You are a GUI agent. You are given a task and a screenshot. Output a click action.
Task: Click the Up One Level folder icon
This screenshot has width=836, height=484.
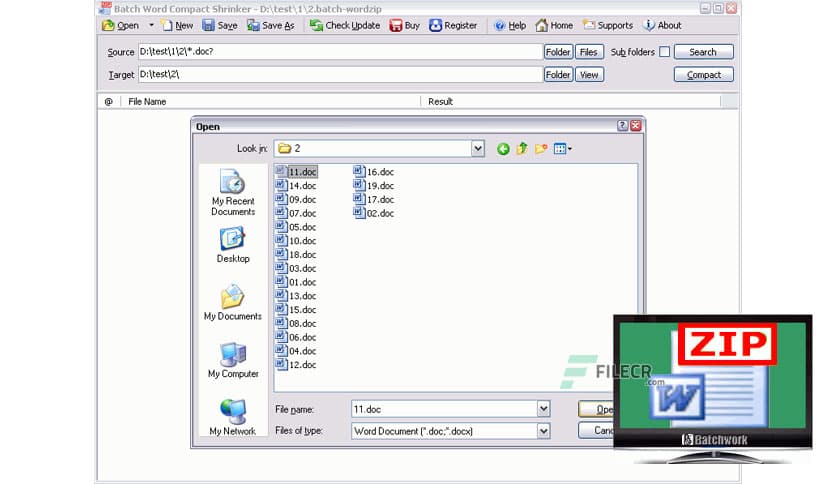[x=521, y=149]
